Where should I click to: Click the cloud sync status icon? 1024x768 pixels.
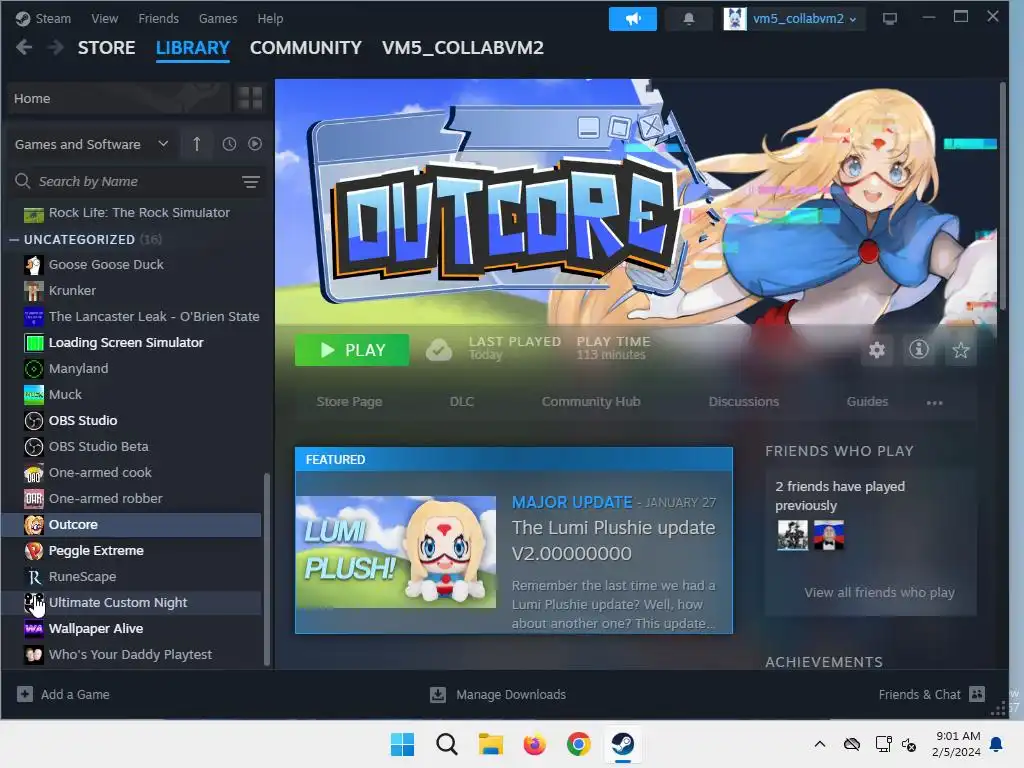click(439, 350)
